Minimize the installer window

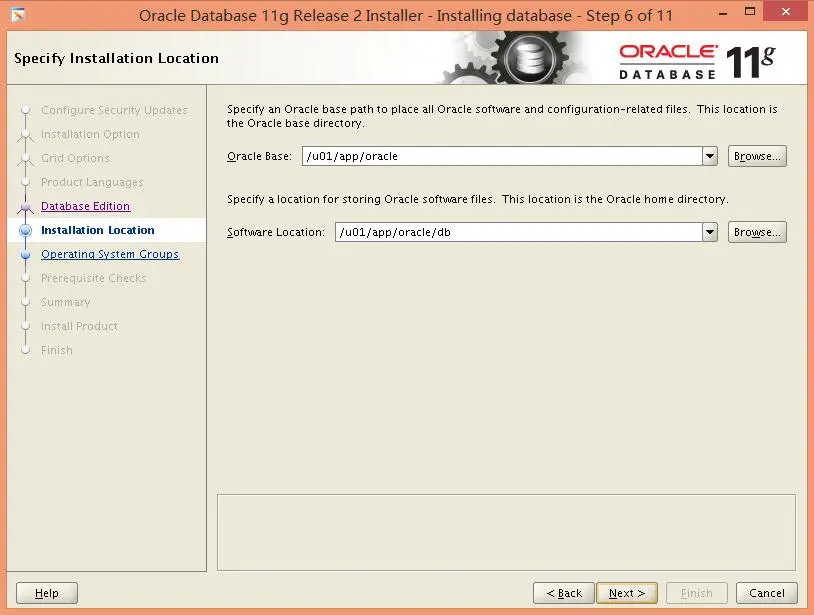pos(723,12)
